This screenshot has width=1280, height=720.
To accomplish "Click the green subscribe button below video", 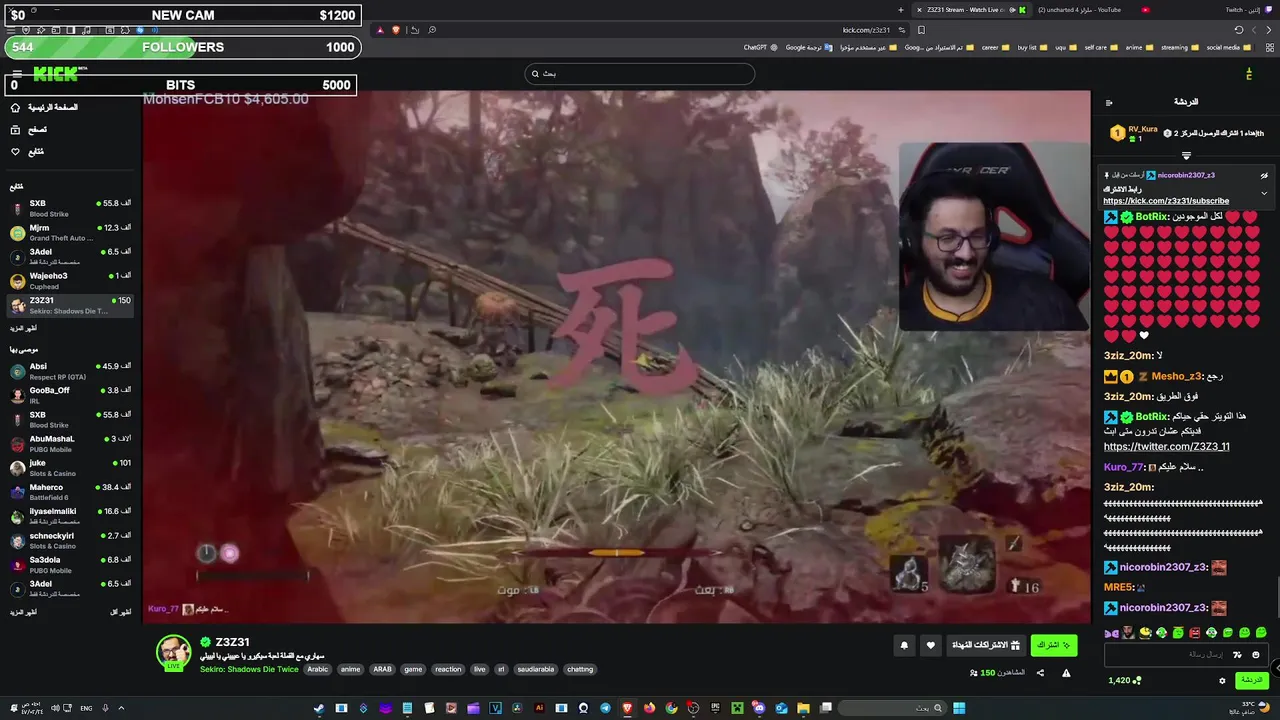I will [x=1054, y=645].
